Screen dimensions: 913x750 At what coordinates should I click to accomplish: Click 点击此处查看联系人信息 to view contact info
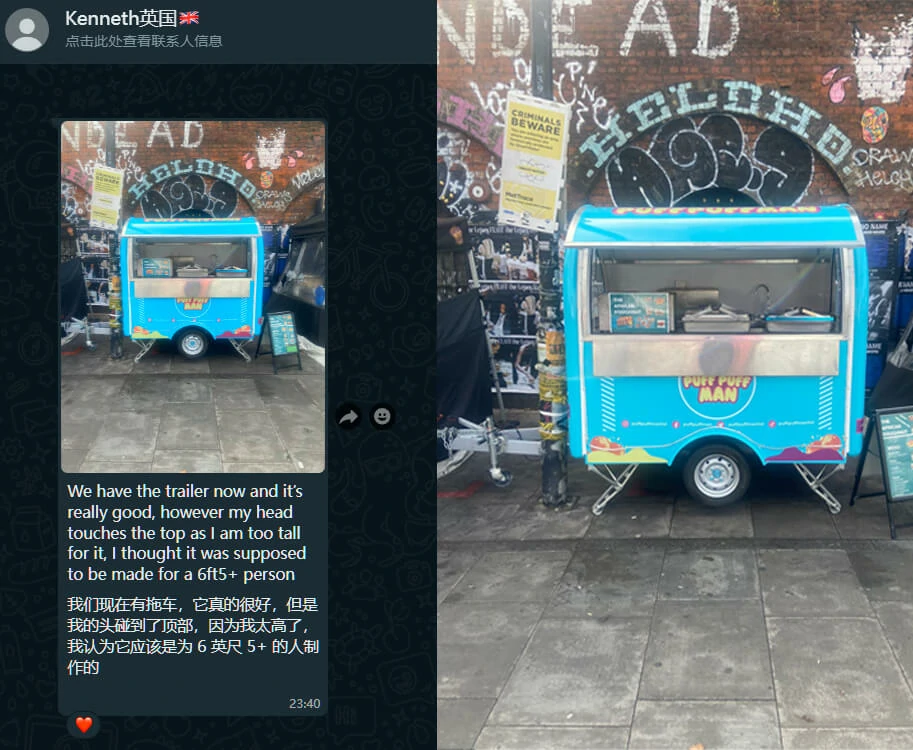(144, 41)
